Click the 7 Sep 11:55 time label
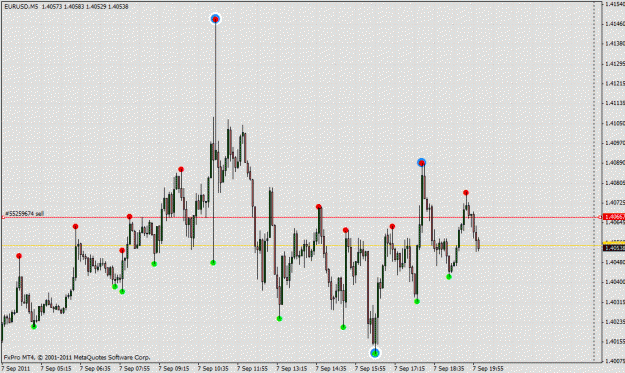Screen dimensions: 625x373 [x=252, y=369]
